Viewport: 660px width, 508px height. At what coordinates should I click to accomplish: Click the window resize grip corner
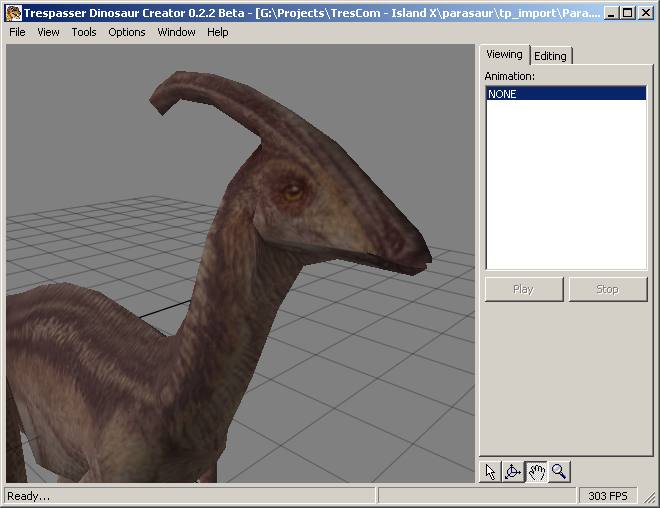[649, 497]
